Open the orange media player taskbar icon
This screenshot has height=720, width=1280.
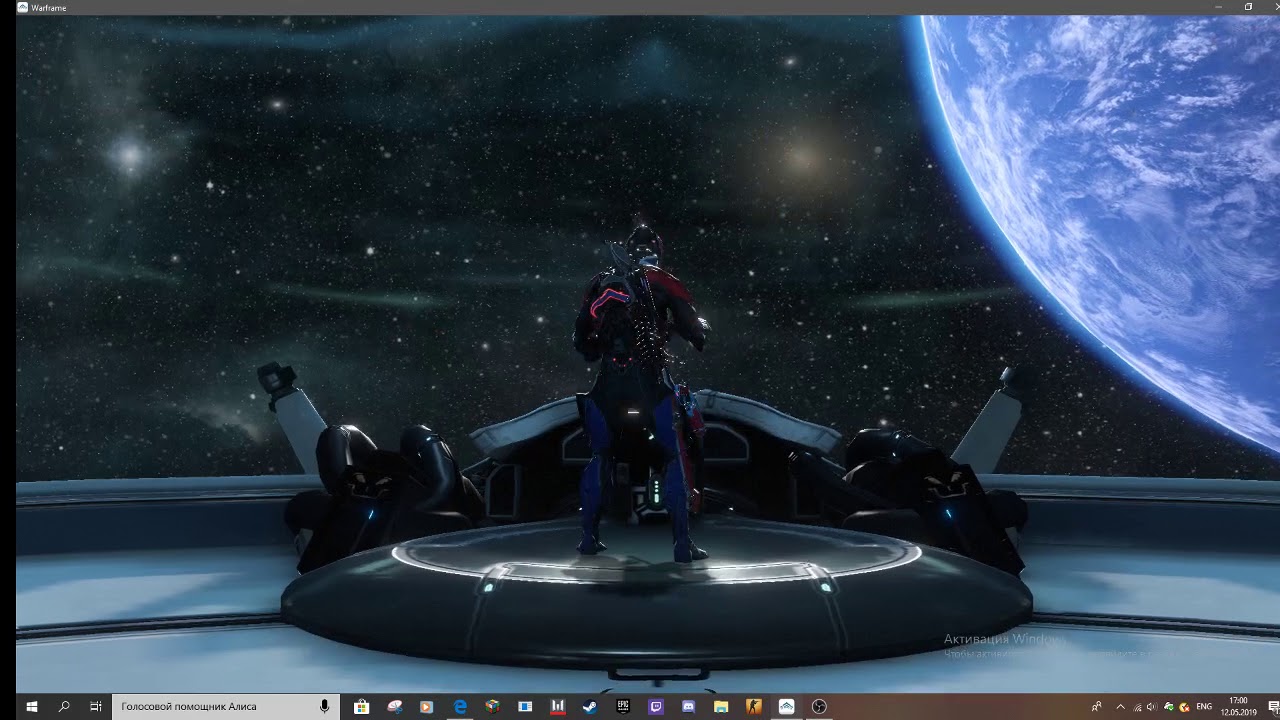[x=427, y=706]
